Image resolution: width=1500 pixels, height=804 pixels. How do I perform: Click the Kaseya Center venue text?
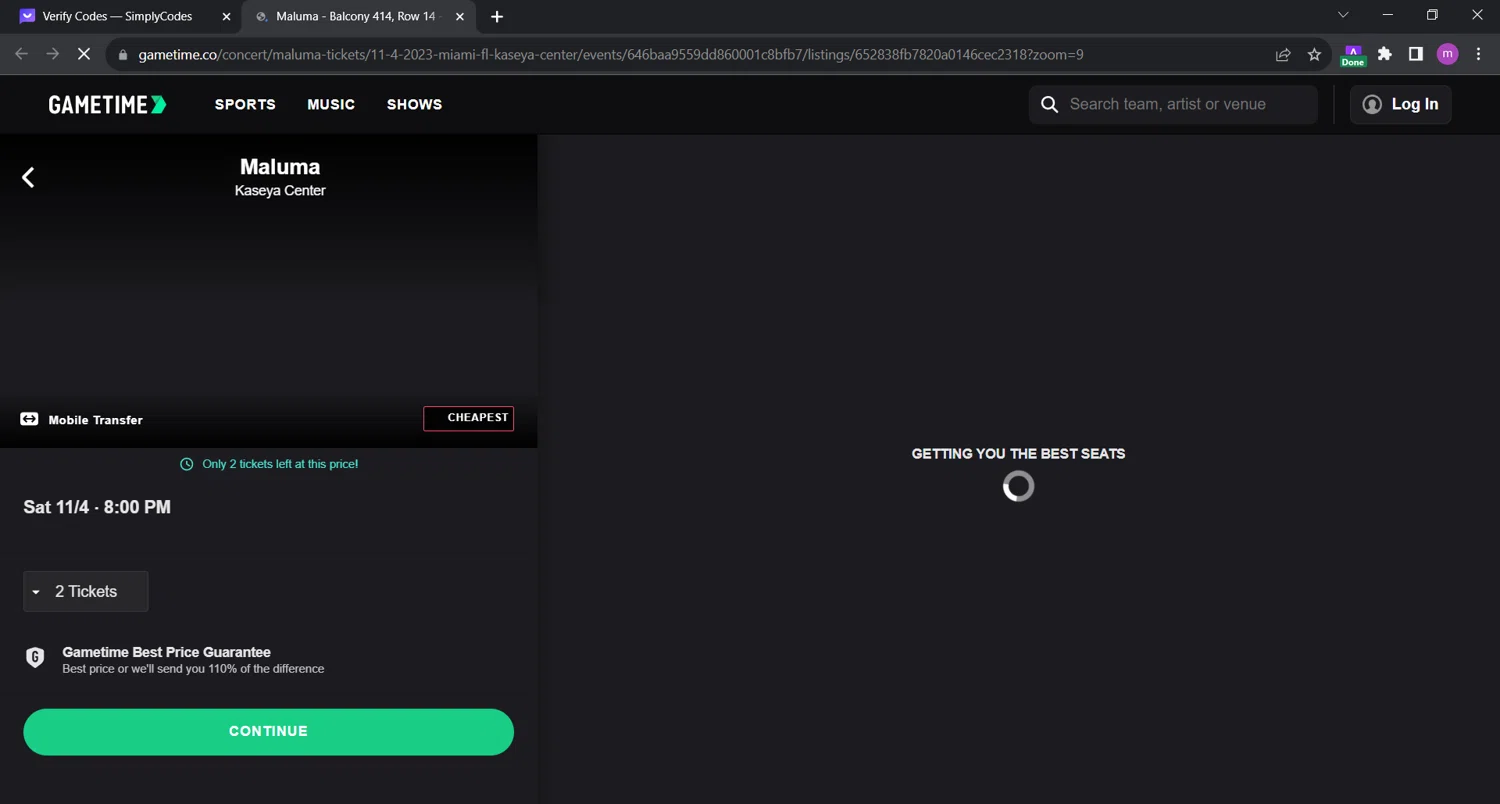[280, 190]
